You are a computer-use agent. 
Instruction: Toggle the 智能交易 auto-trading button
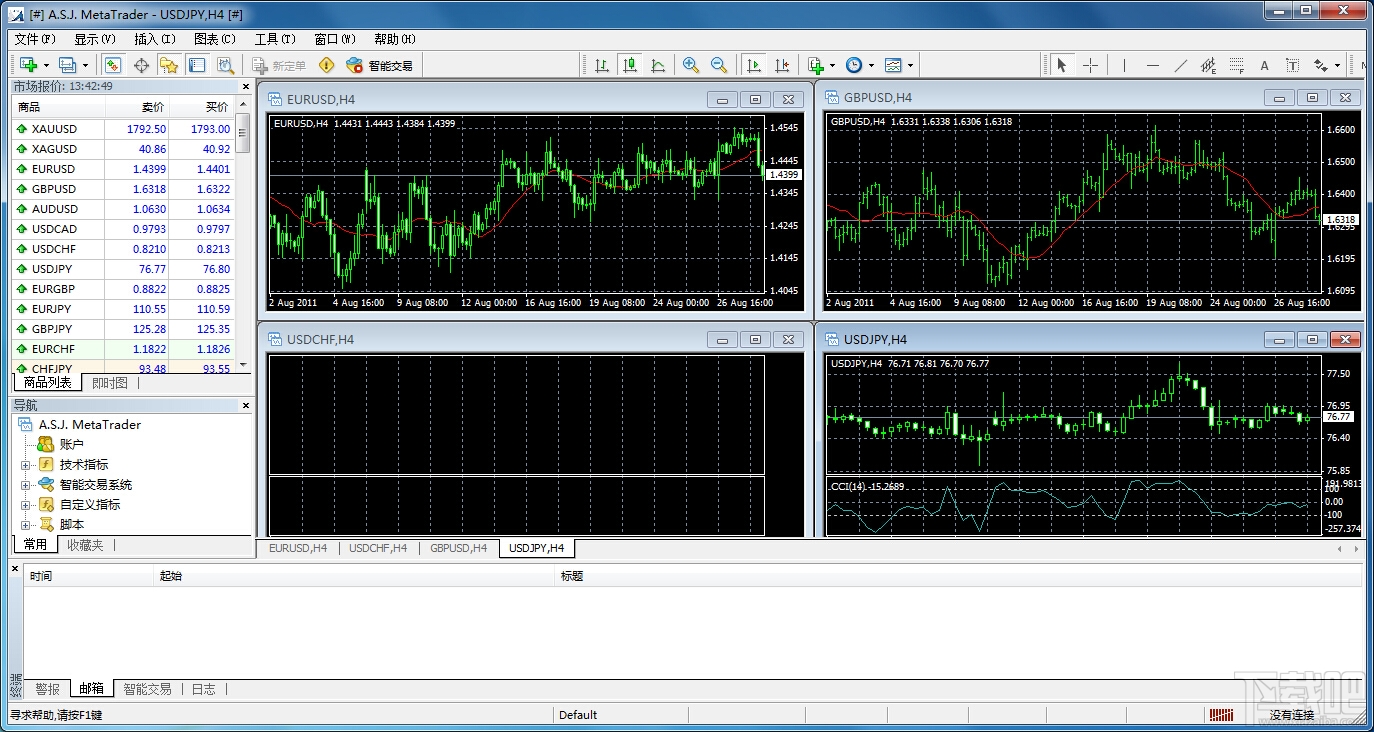click(x=379, y=65)
